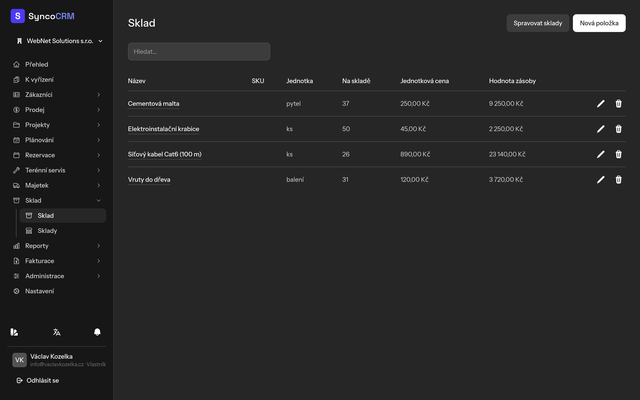The width and height of the screenshot is (640, 400).
Task: Click the Reporty chart icon
Action: [x=16, y=246]
